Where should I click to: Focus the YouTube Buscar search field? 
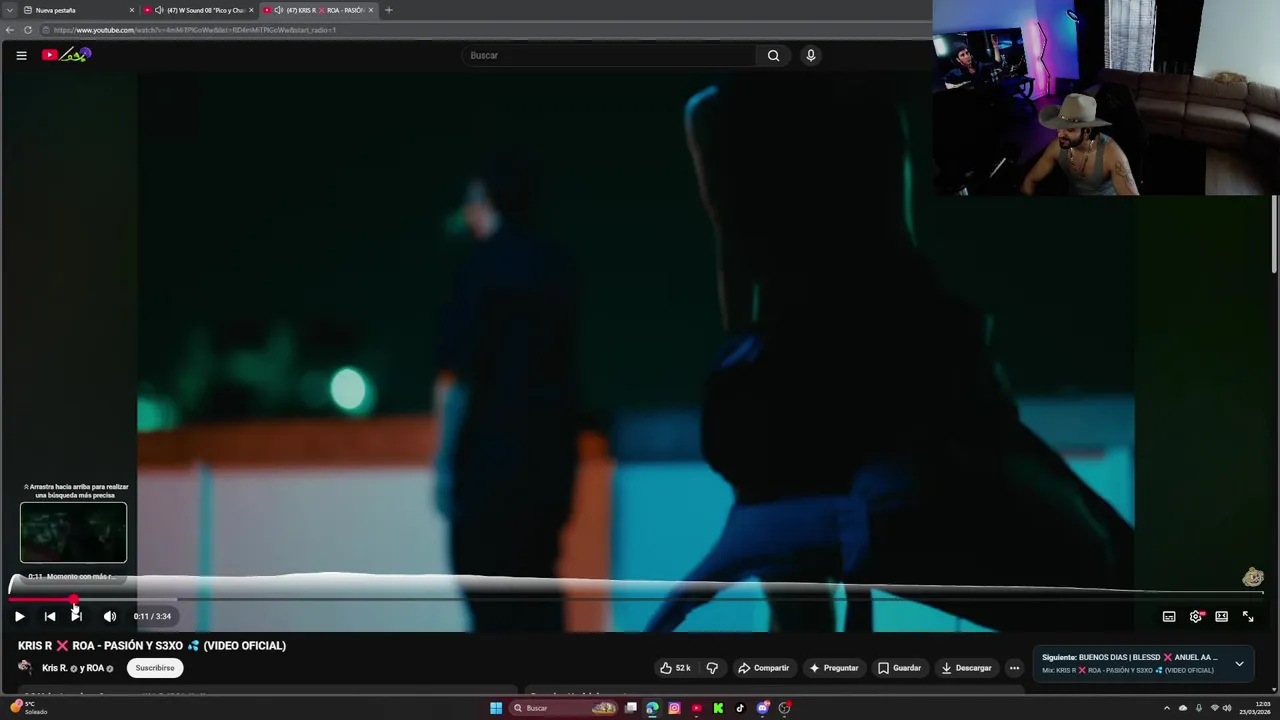pyautogui.click(x=610, y=55)
